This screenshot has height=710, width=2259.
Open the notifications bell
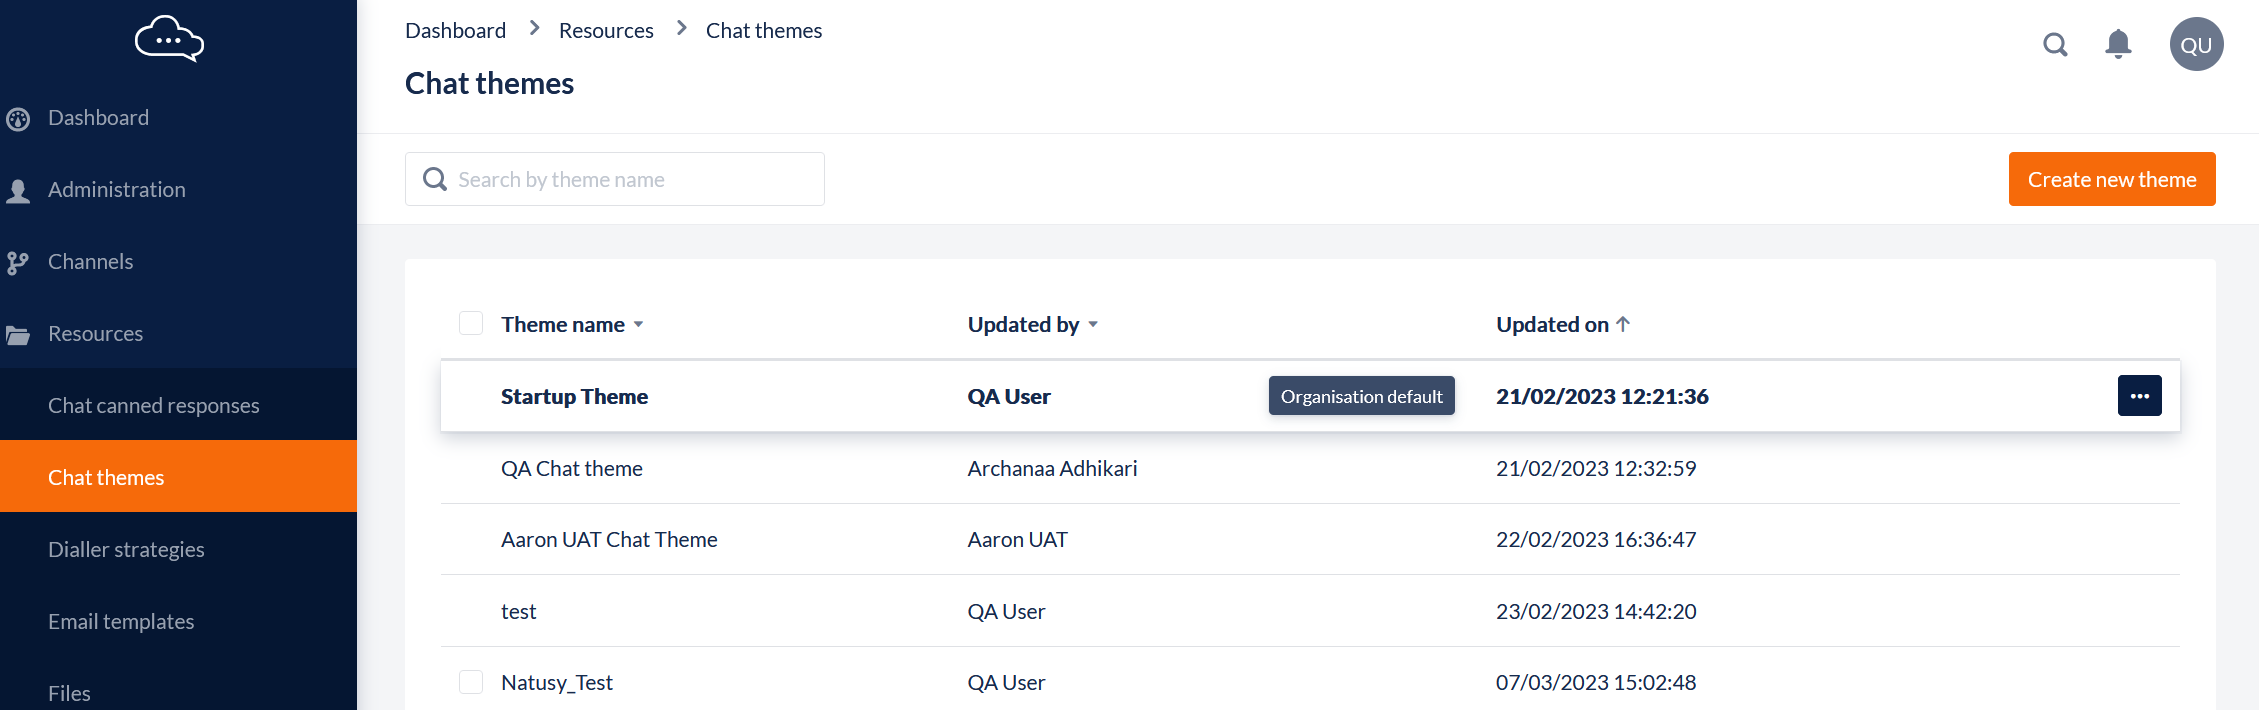coord(2118,44)
